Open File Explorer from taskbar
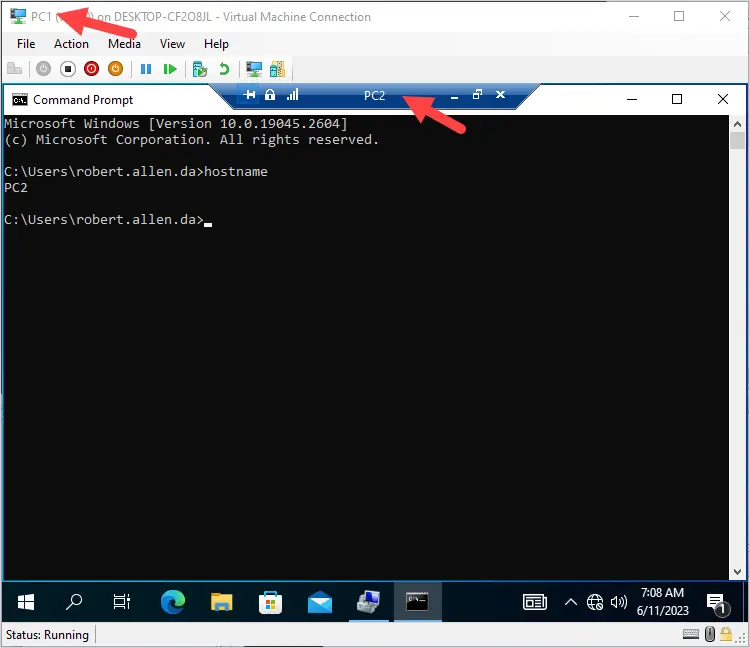 tap(221, 602)
